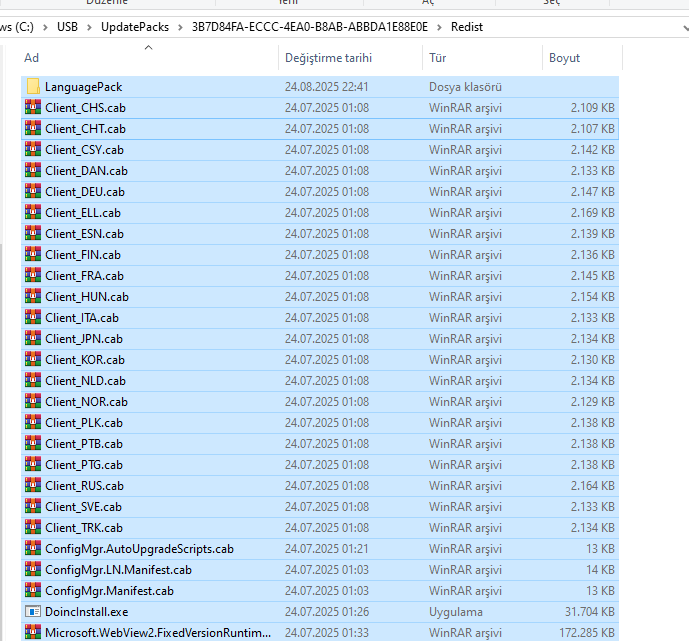The height and width of the screenshot is (641, 689).
Task: Click the Redist breadcrumb segment
Action: [467, 27]
